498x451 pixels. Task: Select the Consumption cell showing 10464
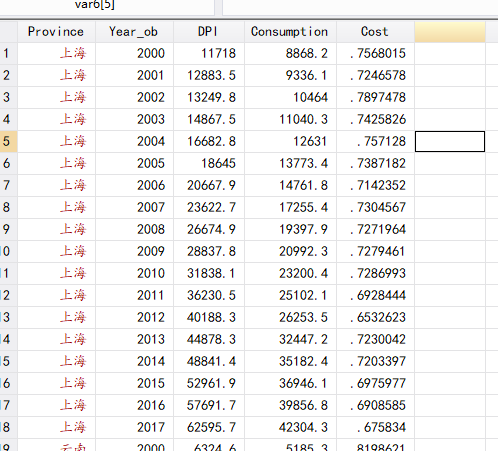click(x=290, y=97)
